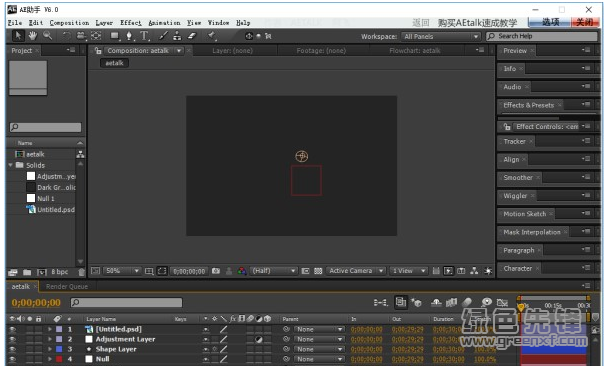Select the Pen tool
Screen dimensions: 609x366
(x=129, y=36)
